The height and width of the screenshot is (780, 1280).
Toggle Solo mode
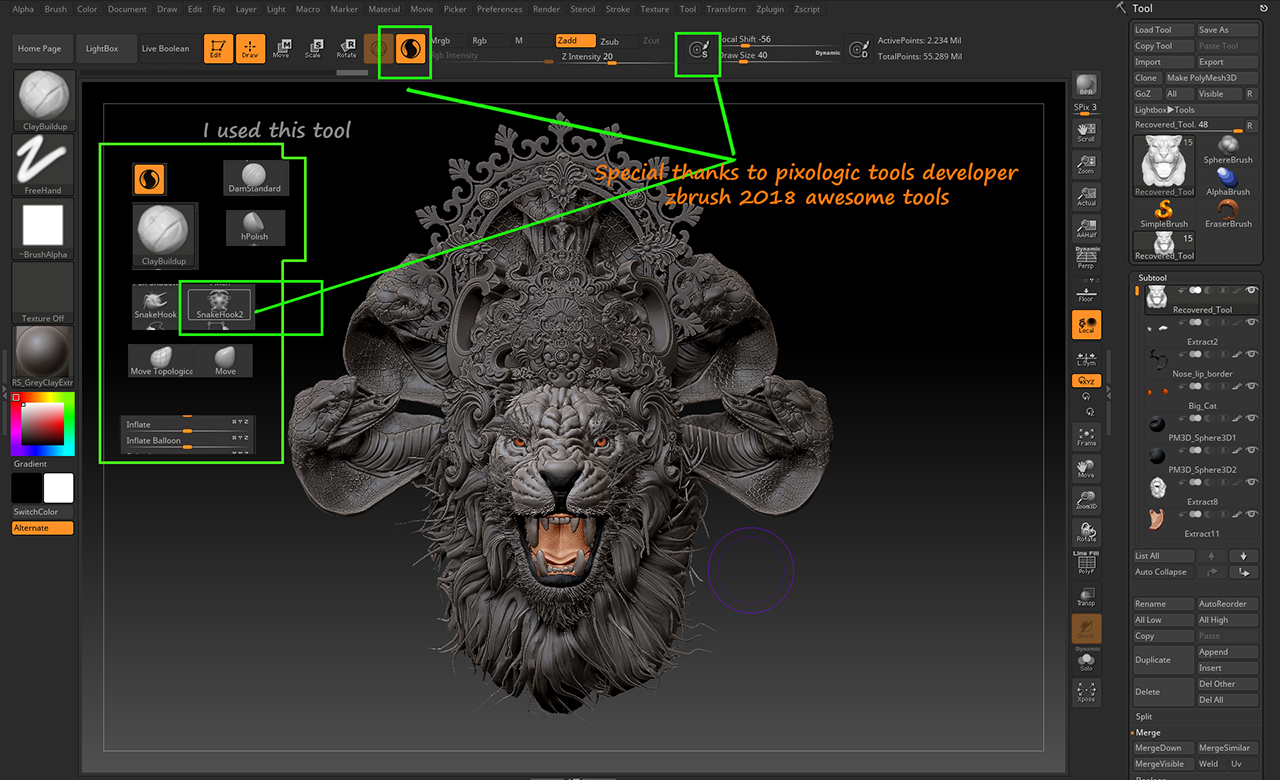point(1086,661)
